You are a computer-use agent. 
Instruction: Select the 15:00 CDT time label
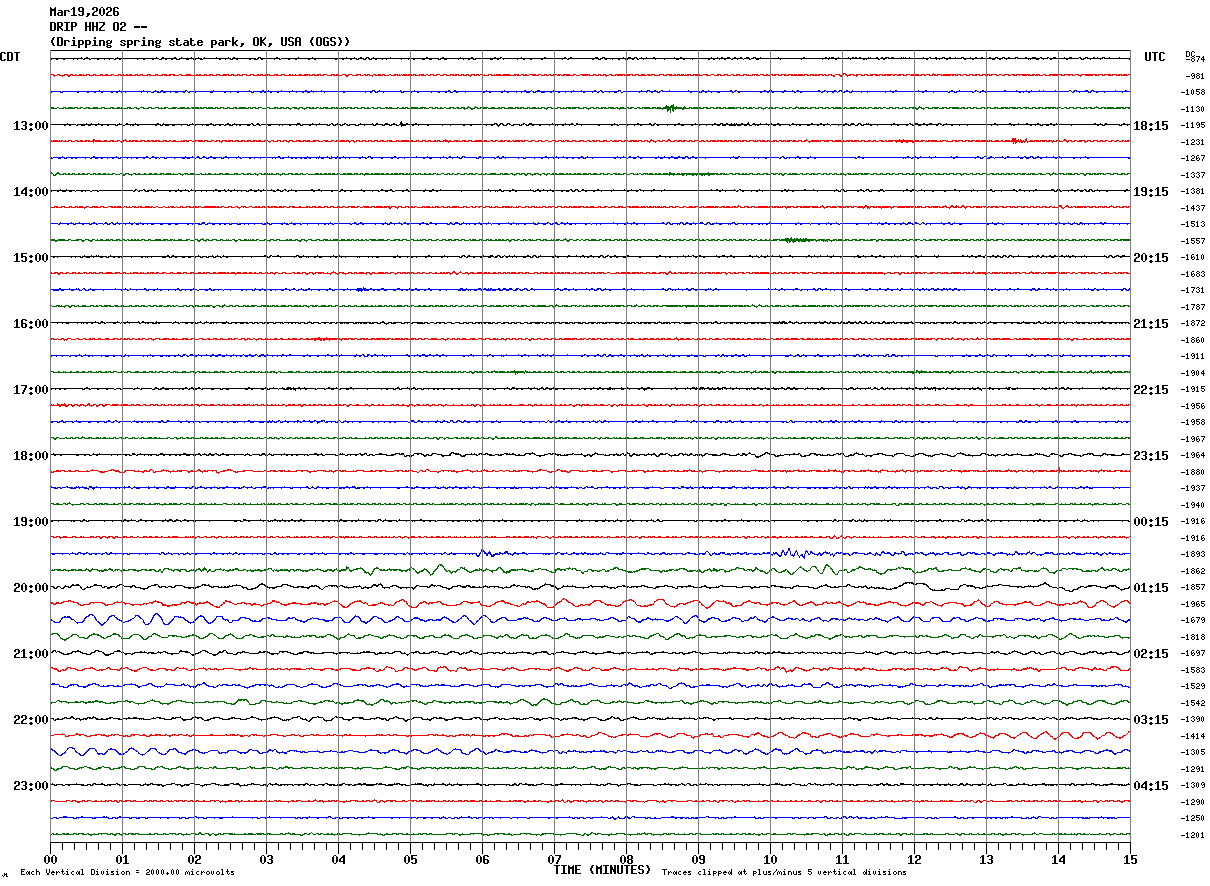tap(30, 258)
